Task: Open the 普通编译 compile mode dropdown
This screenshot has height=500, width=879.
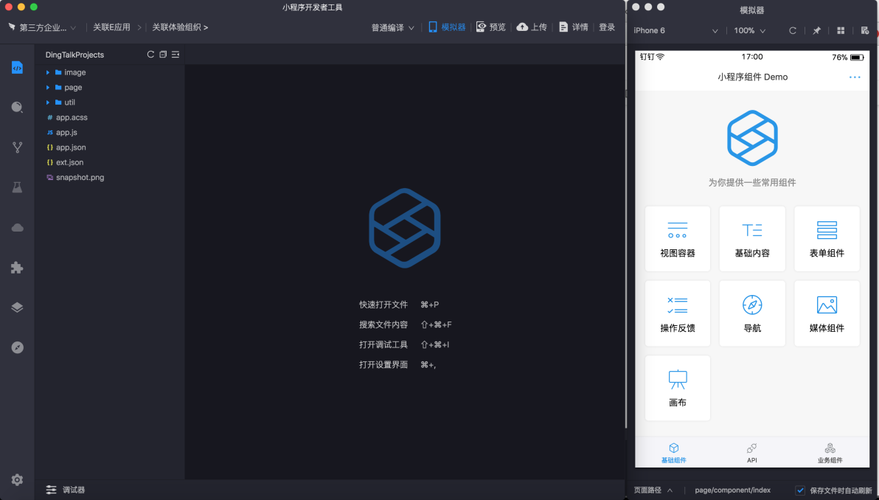Action: tap(392, 27)
